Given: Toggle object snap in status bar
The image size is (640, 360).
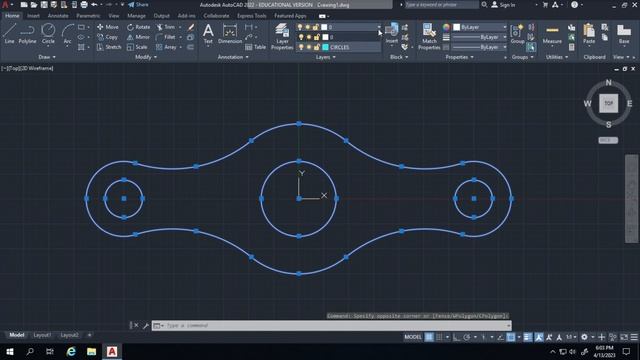Looking at the screenshot, I should point(511,337).
